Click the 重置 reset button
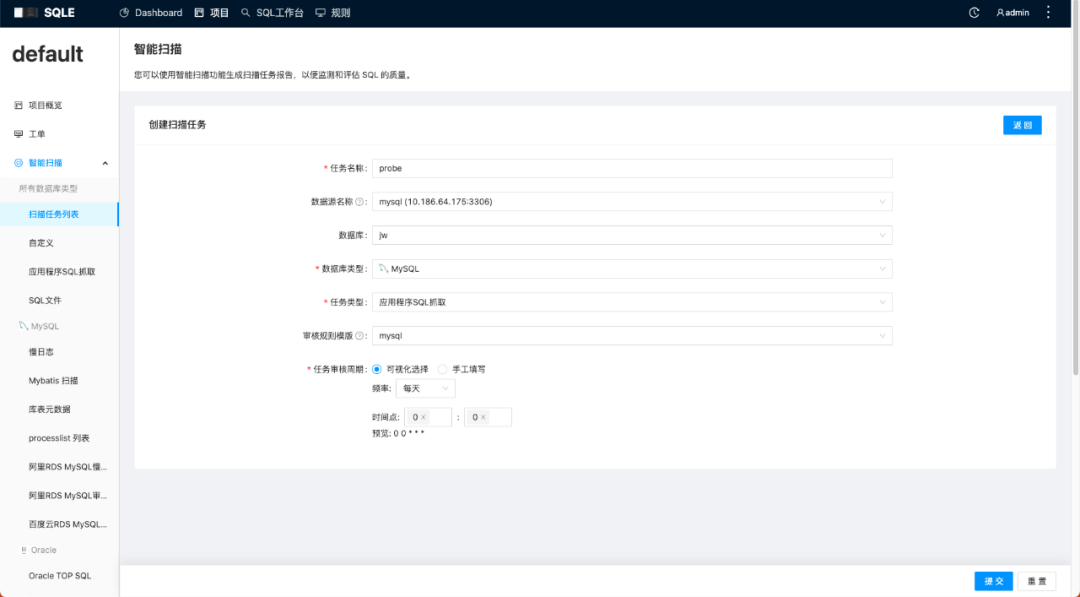1080x597 pixels. 1037,581
